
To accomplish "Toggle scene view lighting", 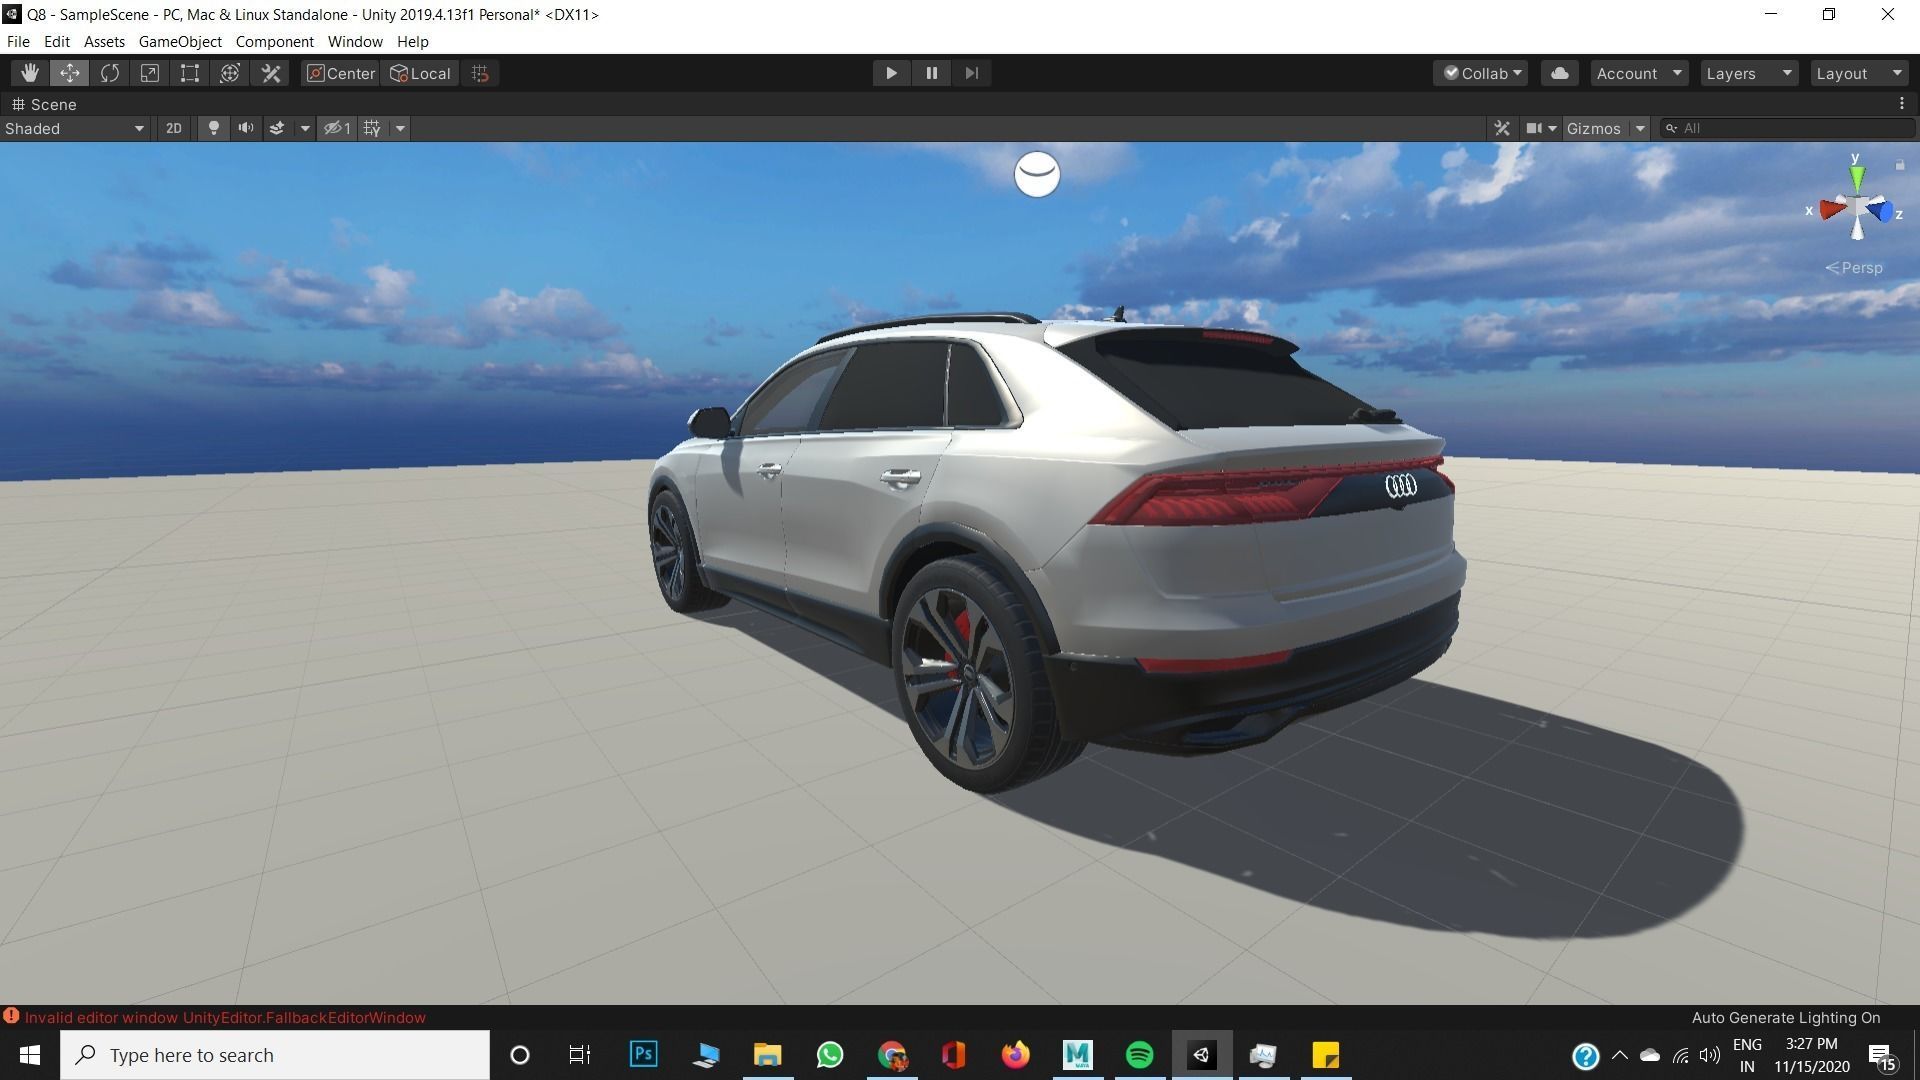I will [x=213, y=128].
